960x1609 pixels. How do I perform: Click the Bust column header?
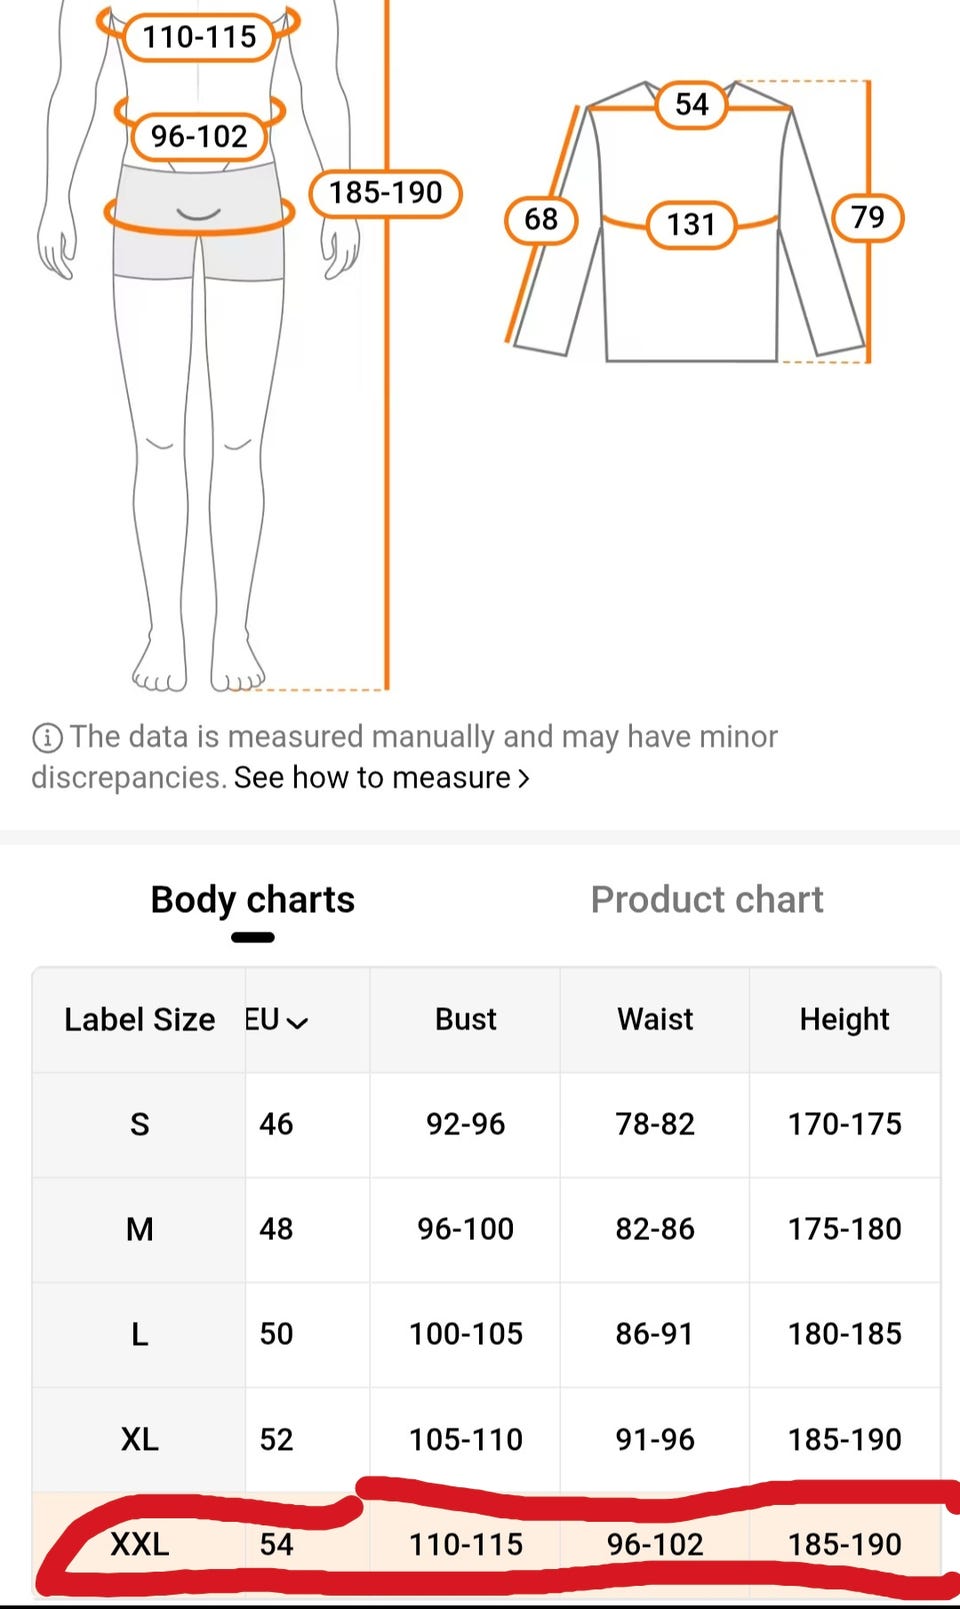(465, 1019)
